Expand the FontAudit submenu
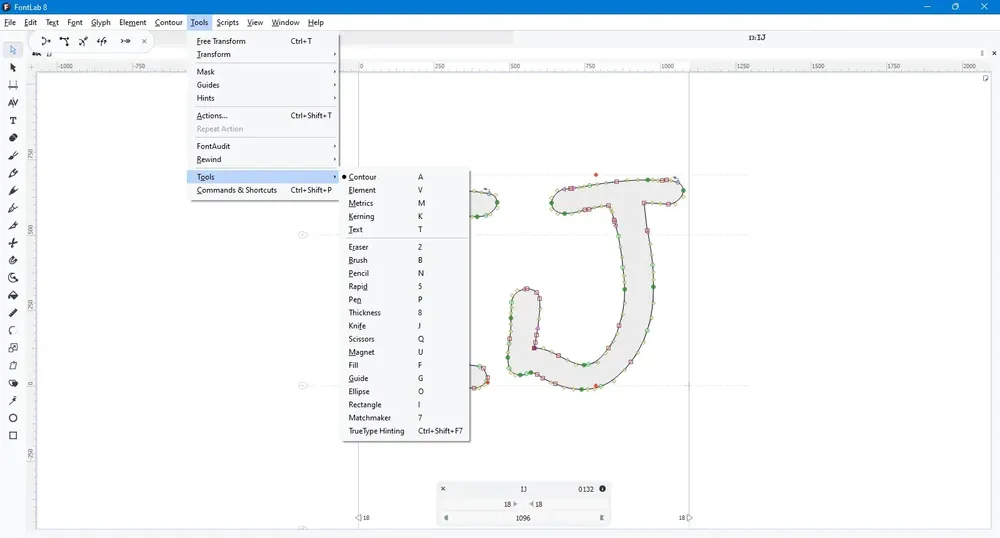 (x=264, y=146)
